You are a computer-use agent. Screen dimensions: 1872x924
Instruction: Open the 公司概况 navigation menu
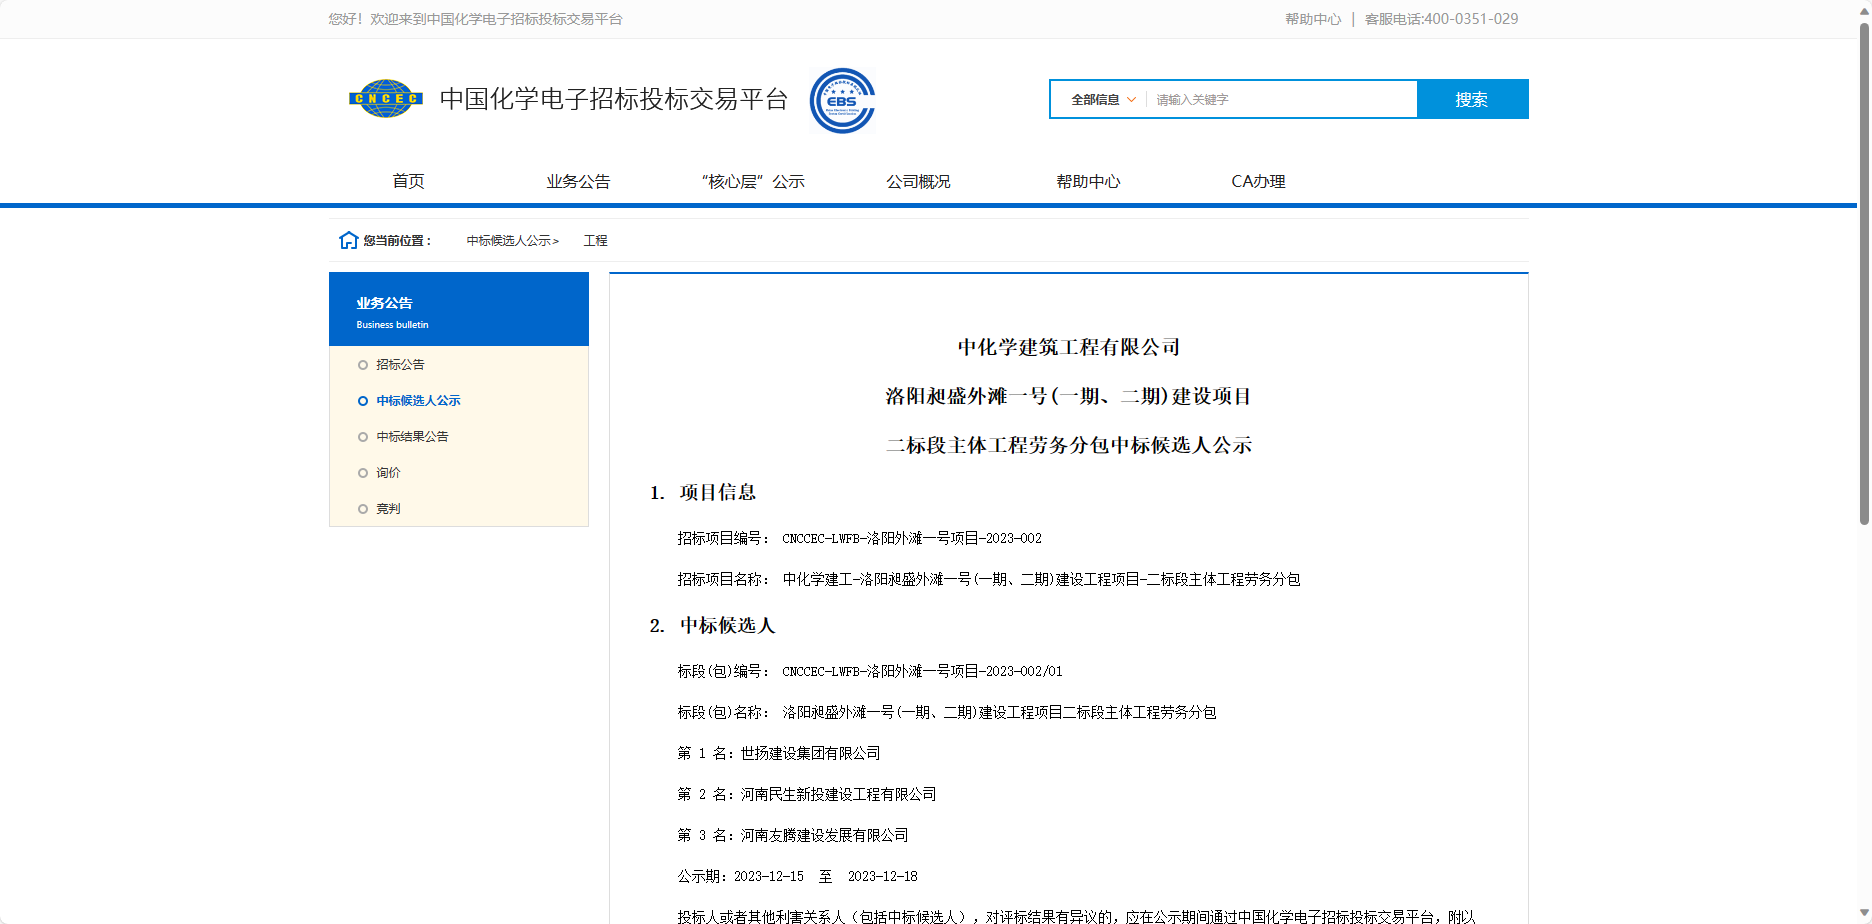917,181
